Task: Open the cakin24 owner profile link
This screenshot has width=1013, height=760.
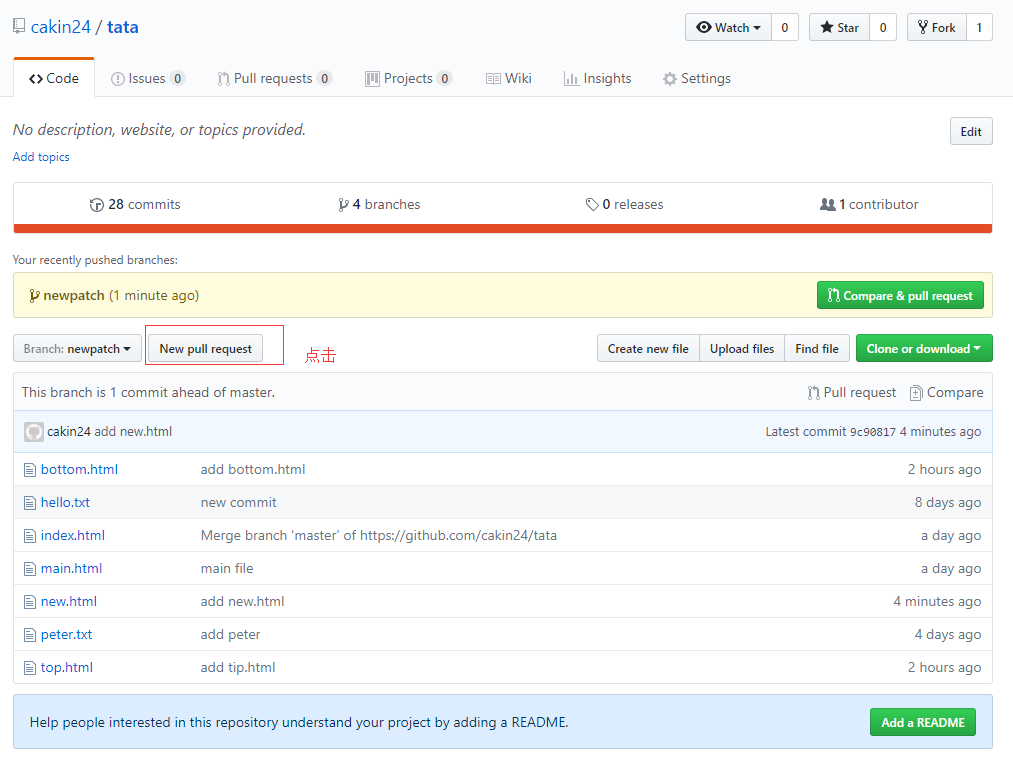Action: click(61, 27)
